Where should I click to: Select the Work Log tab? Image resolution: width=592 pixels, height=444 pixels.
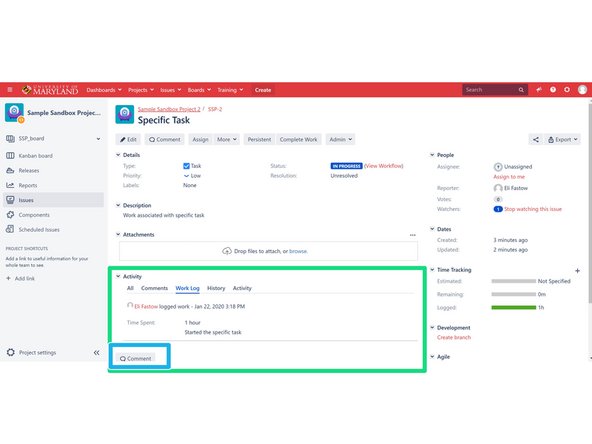(188, 288)
